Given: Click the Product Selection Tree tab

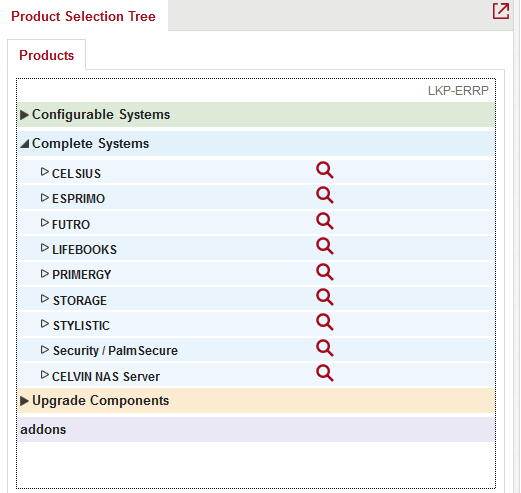Looking at the screenshot, I should (83, 16).
